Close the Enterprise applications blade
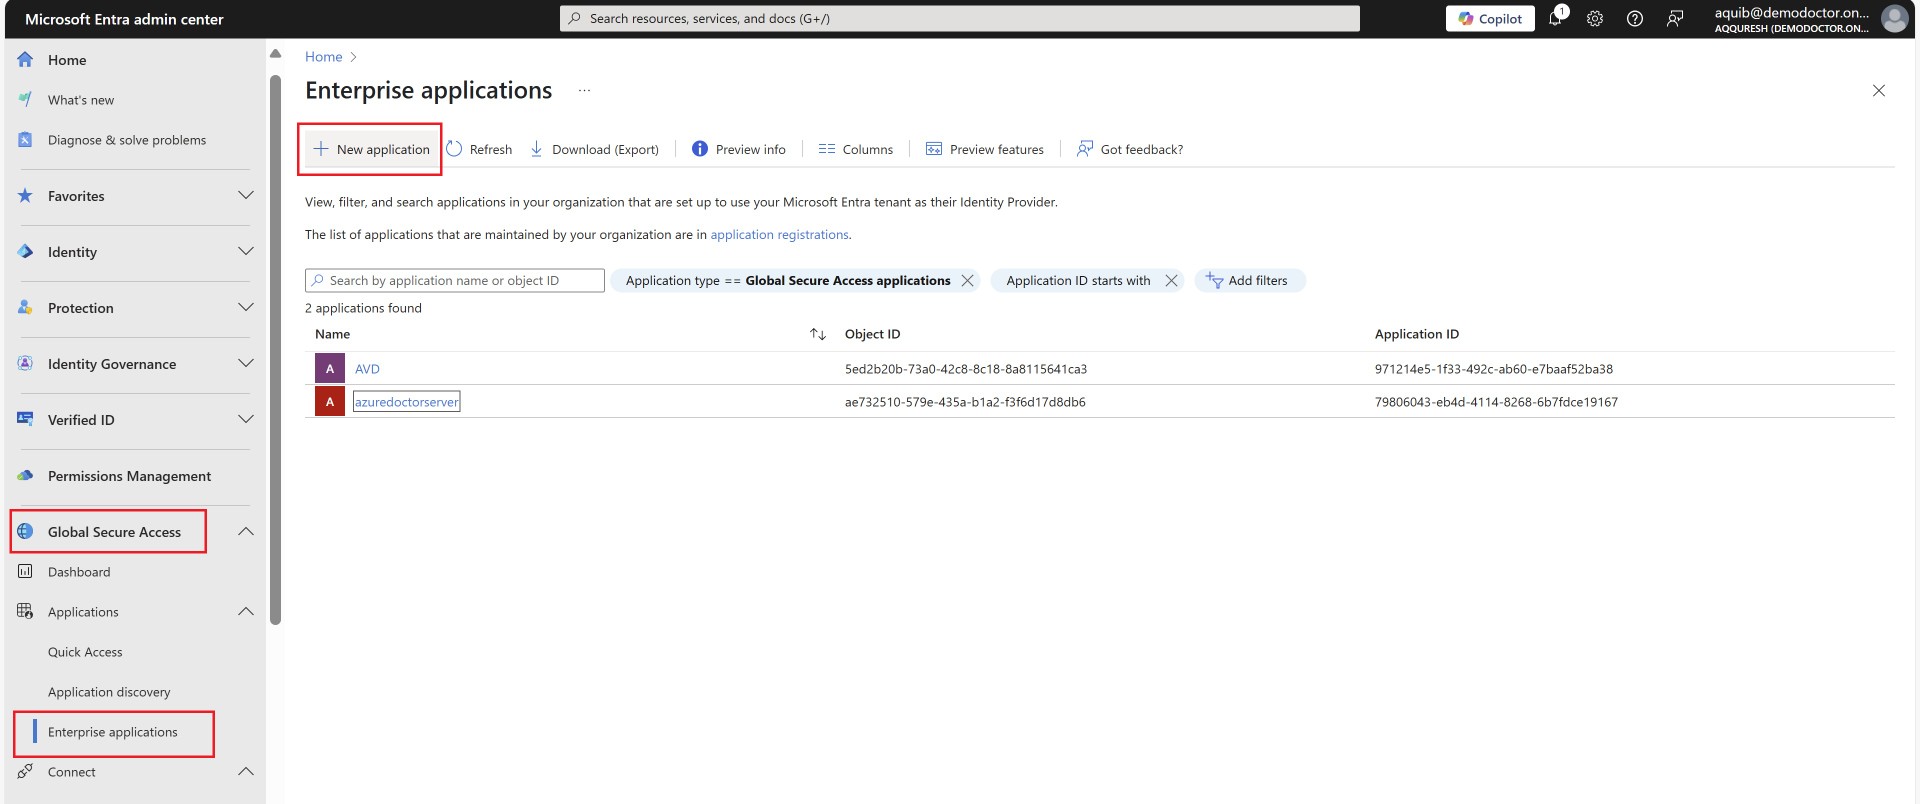The height and width of the screenshot is (804, 1920). (1879, 91)
